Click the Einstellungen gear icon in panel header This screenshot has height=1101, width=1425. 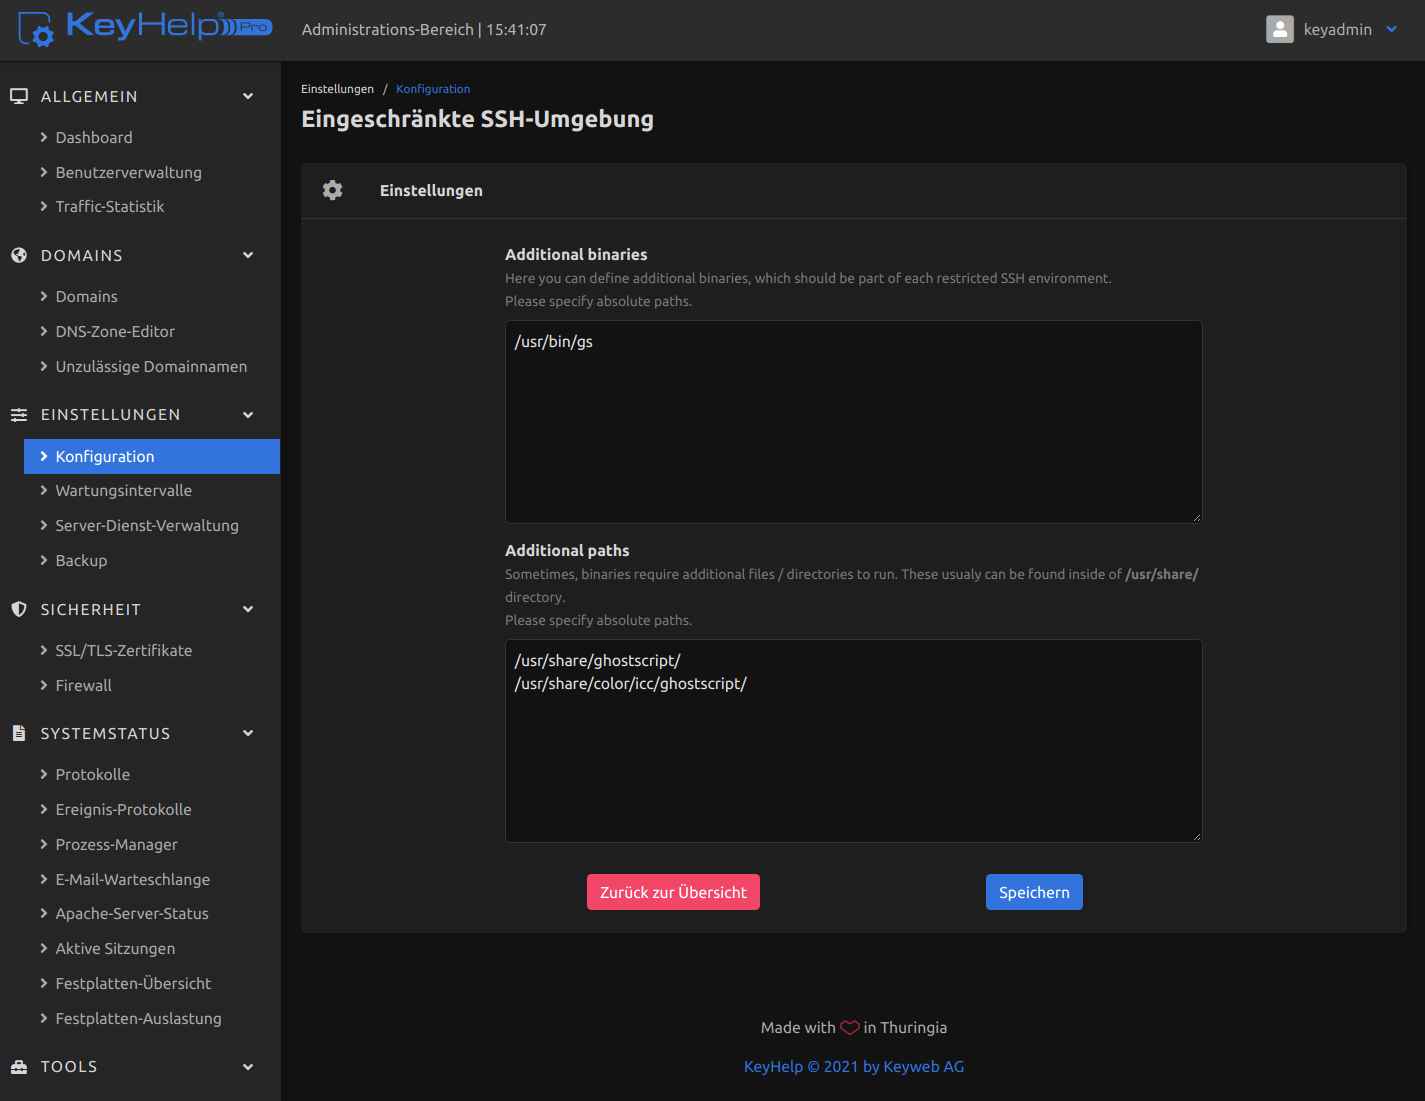pyautogui.click(x=333, y=190)
